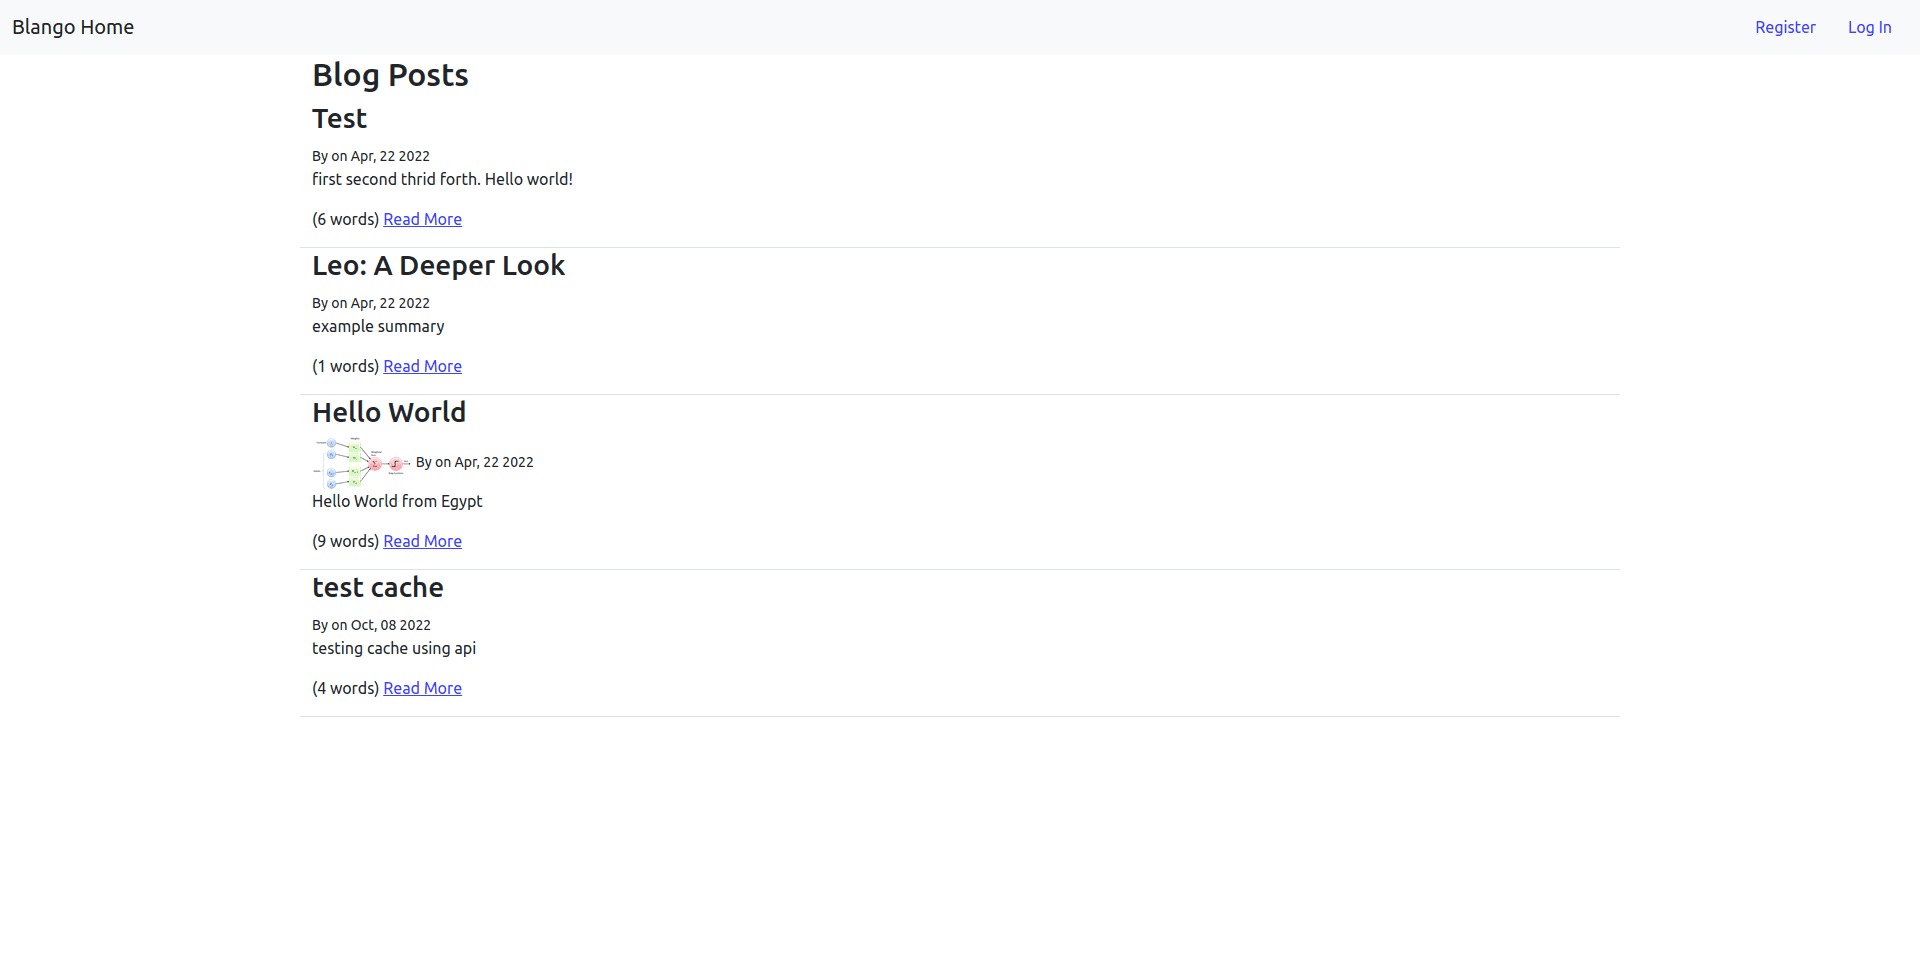Click the Hello World from Egypt summary
Screen dimensions: 1920x975
coord(397,501)
